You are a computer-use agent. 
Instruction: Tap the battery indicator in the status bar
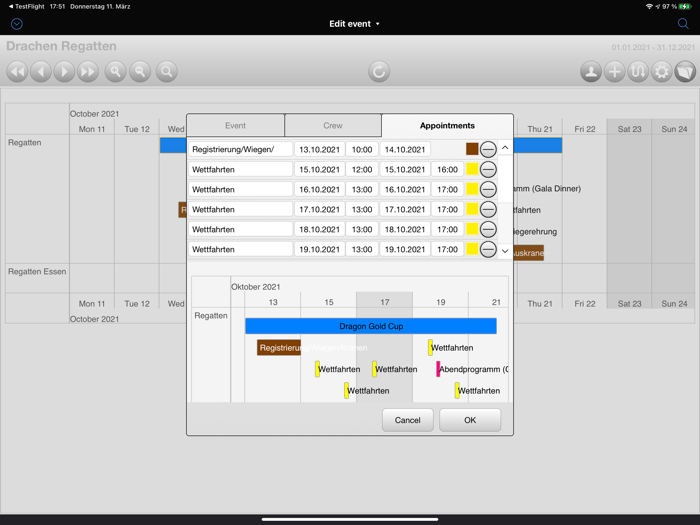click(685, 6)
